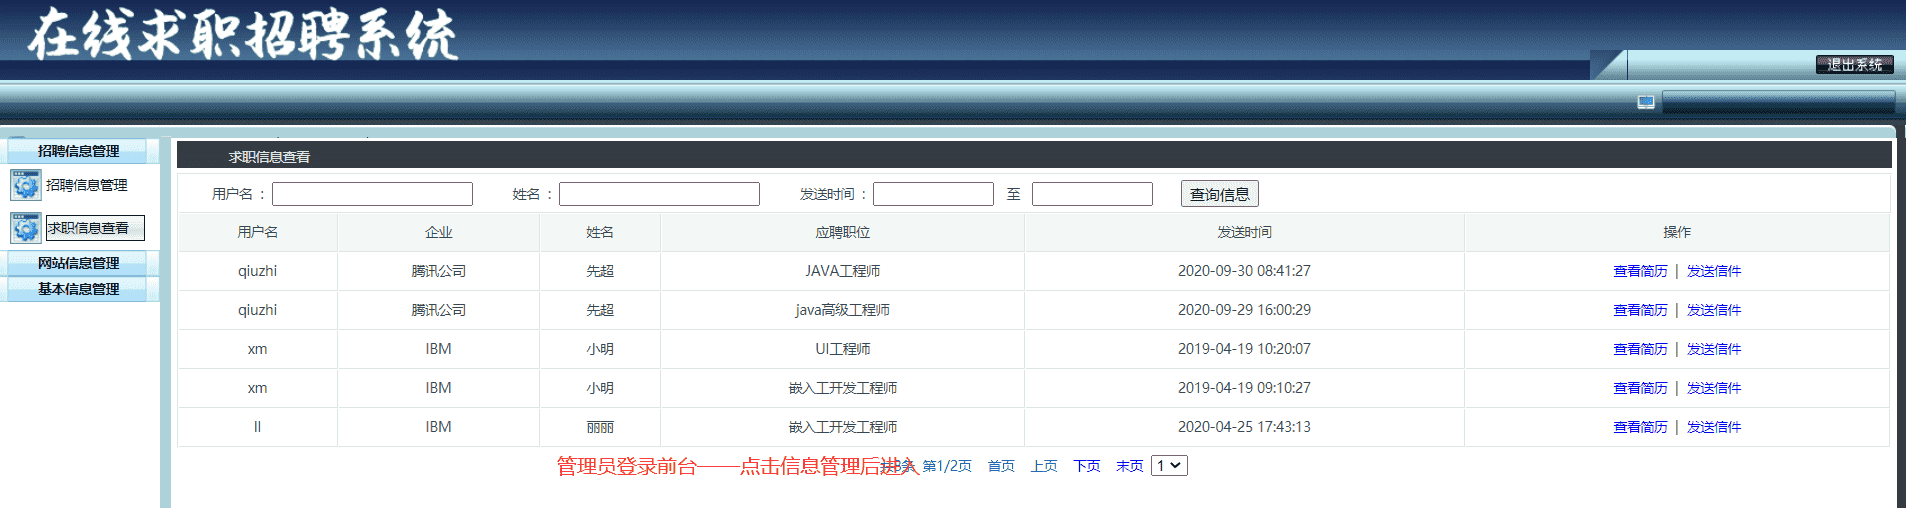The height and width of the screenshot is (508, 1906).
Task: Click the 求职信息查看 panel title
Action: 269,157
